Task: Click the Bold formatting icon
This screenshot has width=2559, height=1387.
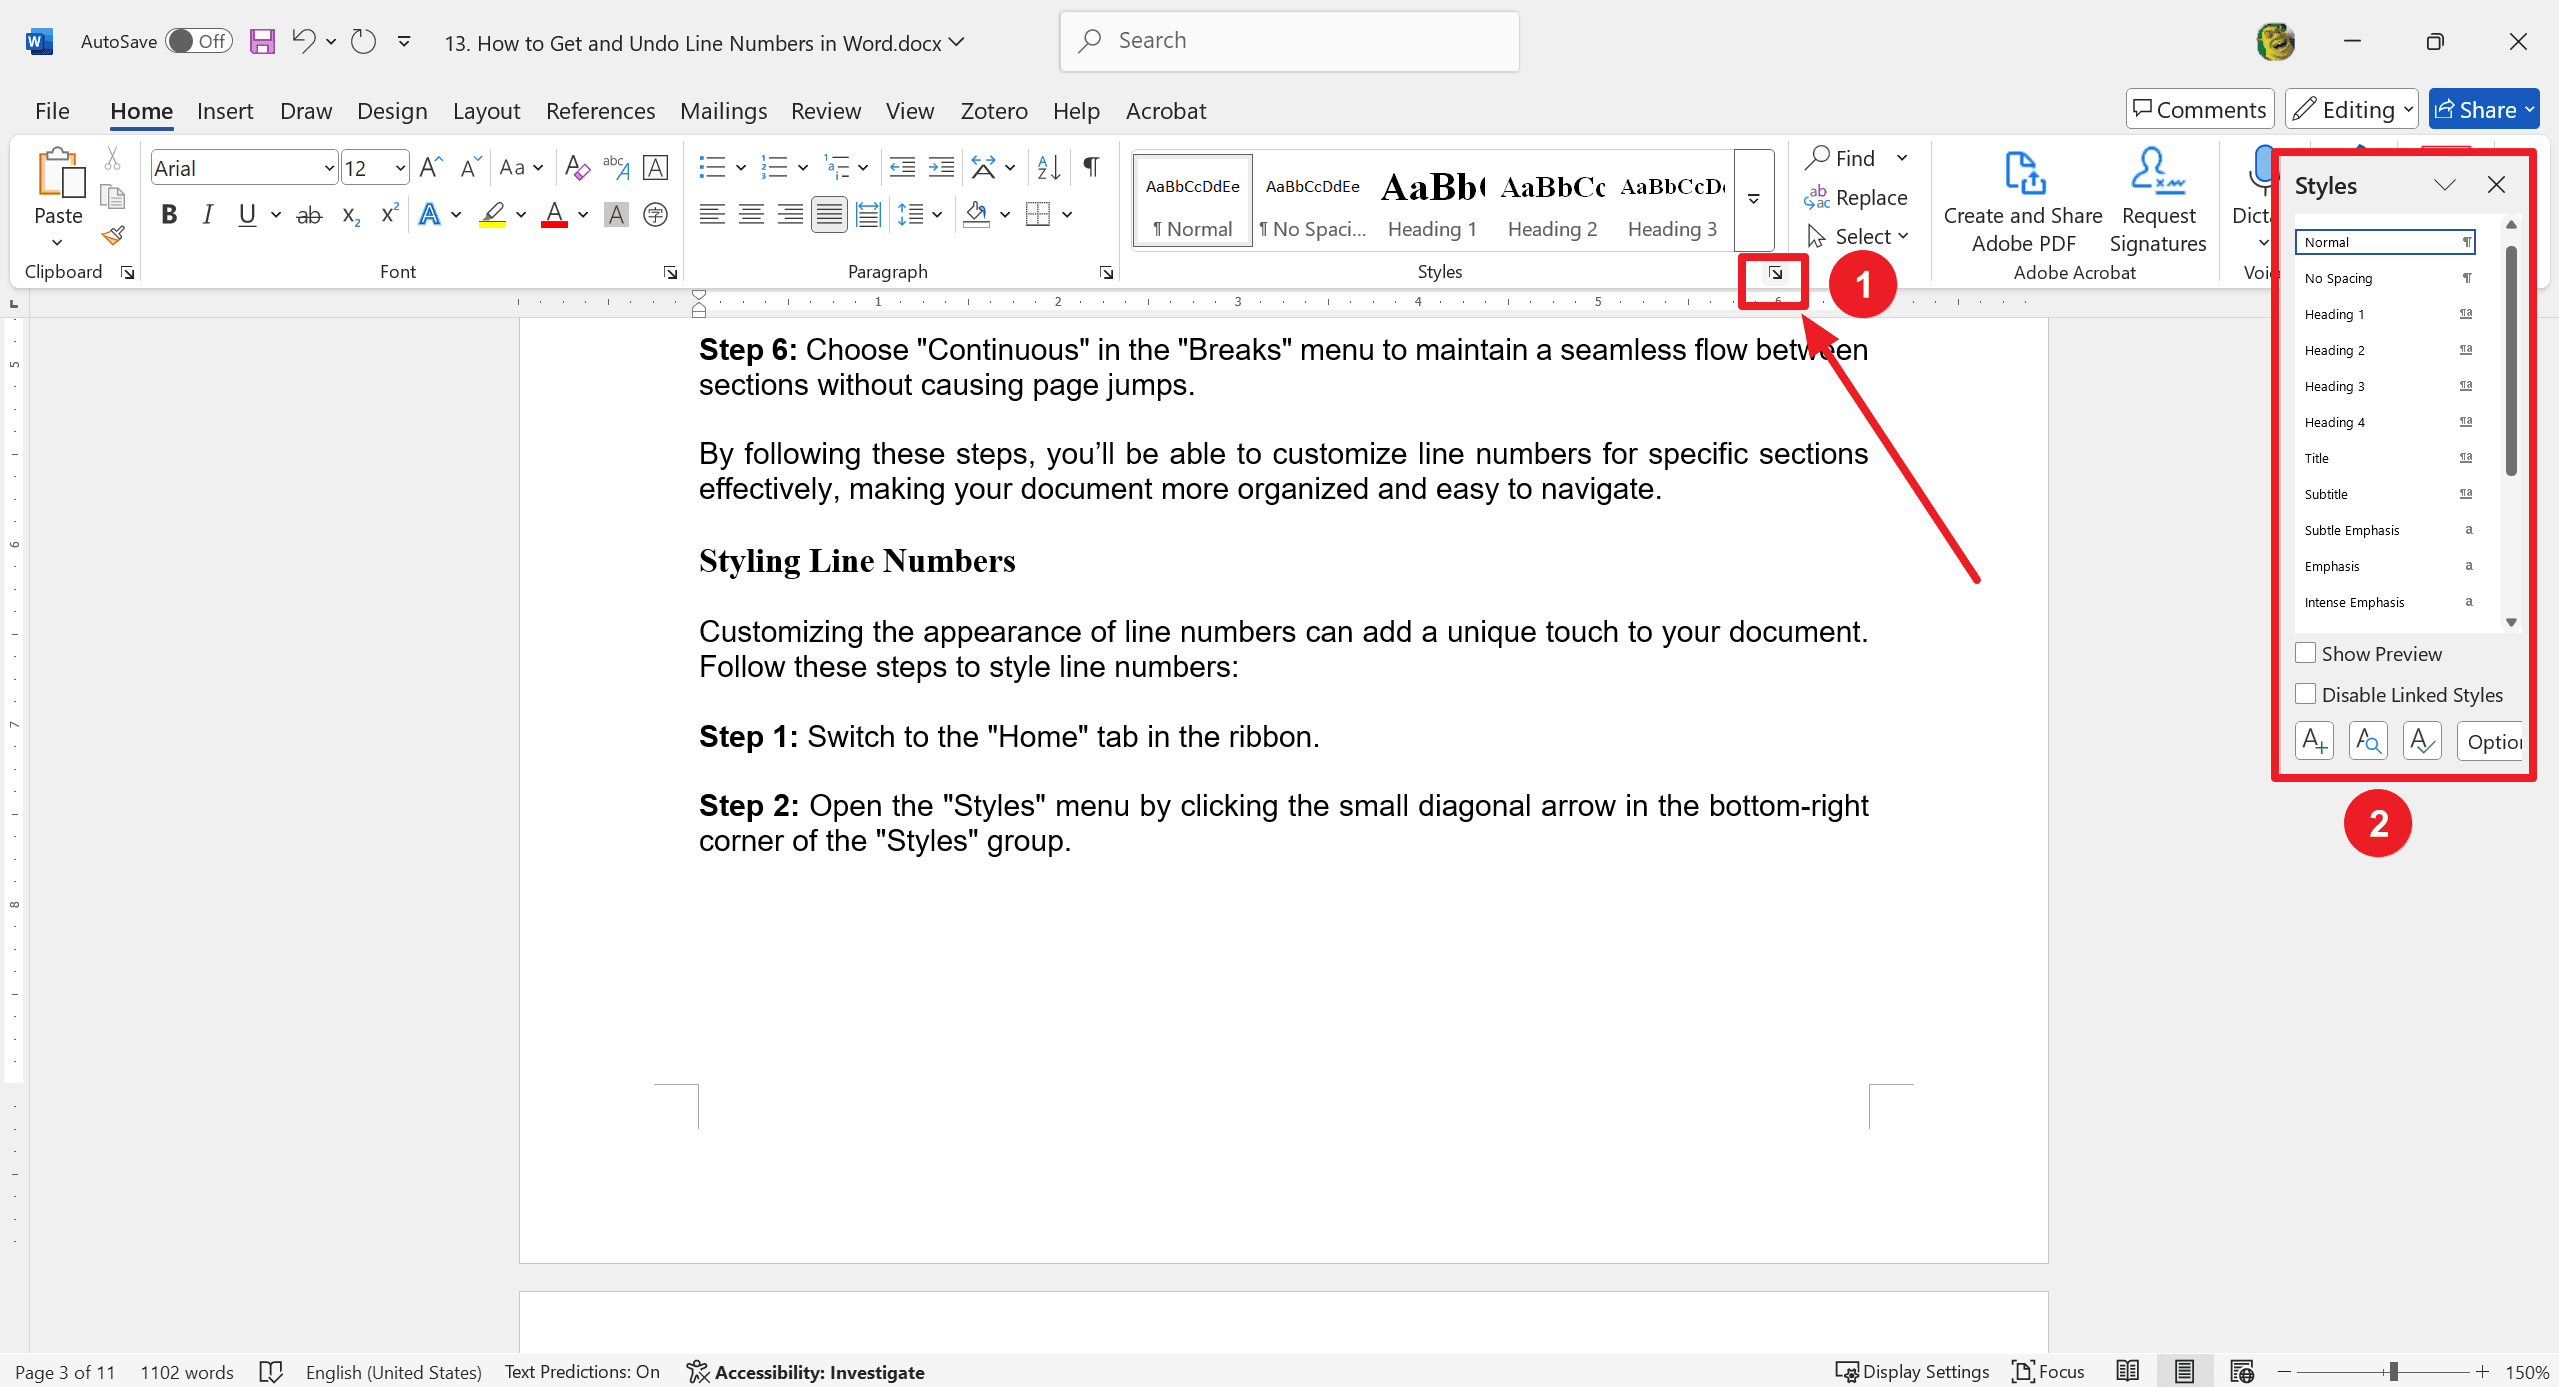Action: (x=167, y=214)
